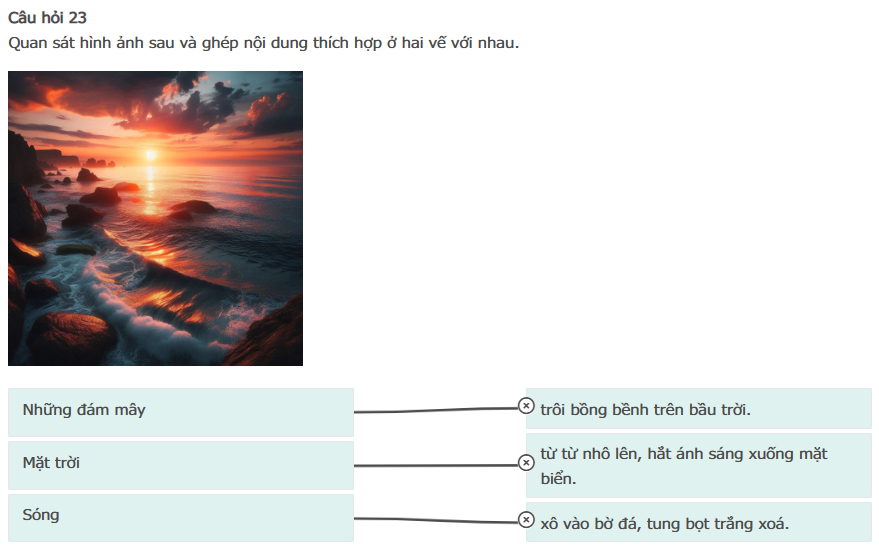Click the X icon beside "từ từ nhô lên"
The height and width of the screenshot is (552, 879).
coord(526,462)
